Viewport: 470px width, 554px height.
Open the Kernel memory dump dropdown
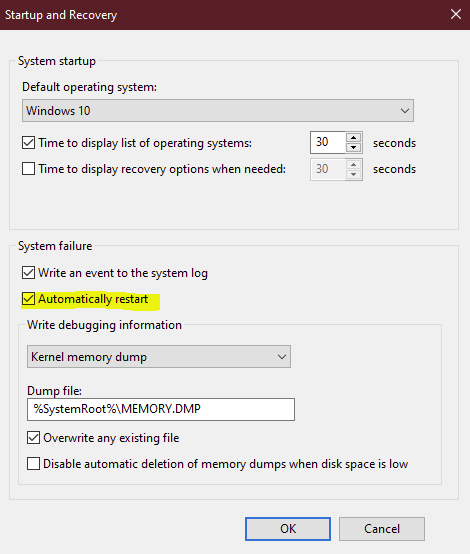159,357
